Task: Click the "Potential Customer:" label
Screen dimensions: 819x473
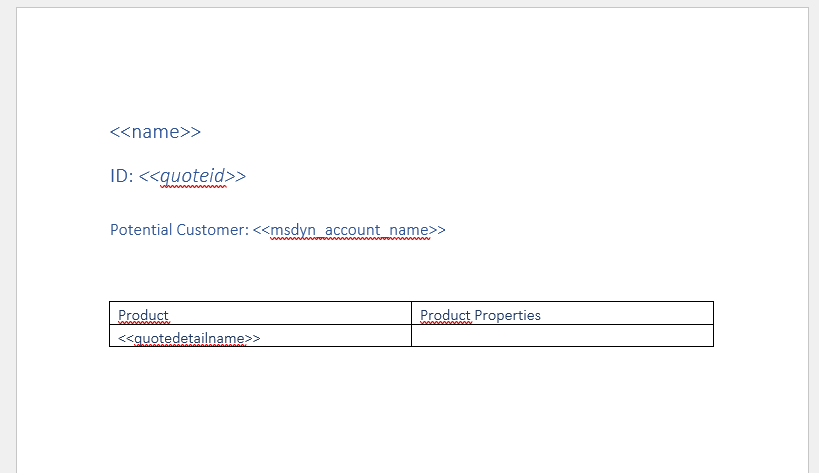Action: pos(179,230)
